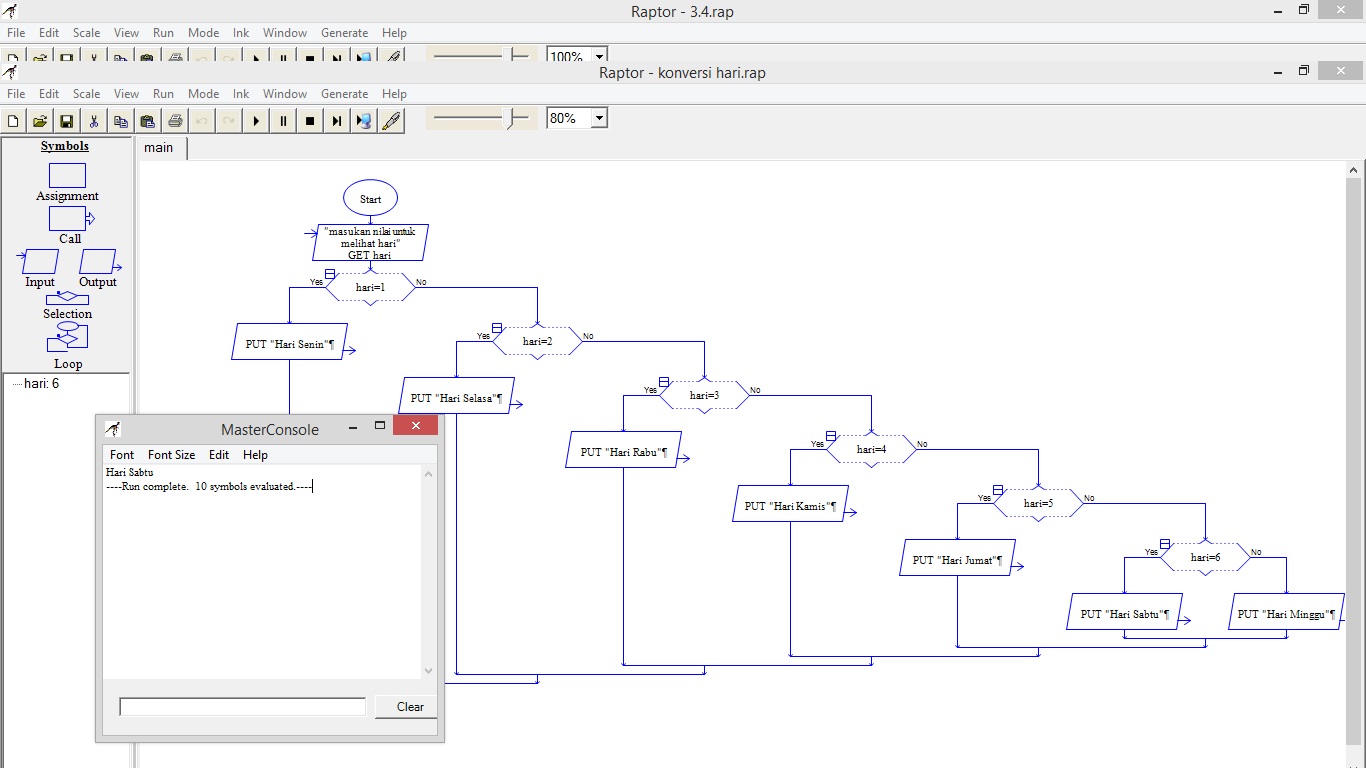The width and height of the screenshot is (1366, 768).
Task: Select the Call symbol in Symbols panel
Action: [70, 218]
